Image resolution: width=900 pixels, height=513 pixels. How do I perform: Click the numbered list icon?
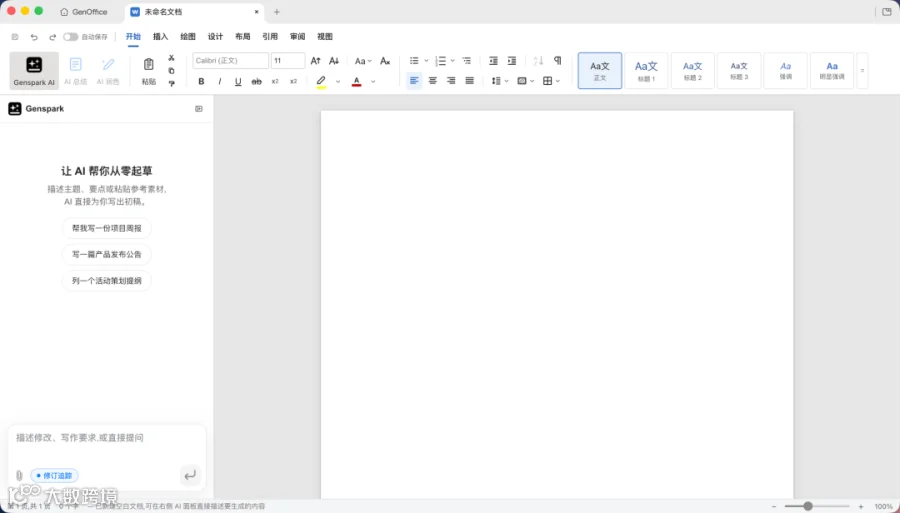[x=441, y=60]
